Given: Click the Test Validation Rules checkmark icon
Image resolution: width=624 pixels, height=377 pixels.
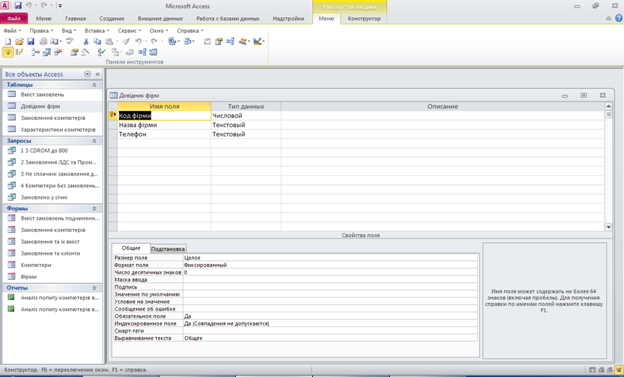Looking at the screenshot, I should (x=102, y=52).
